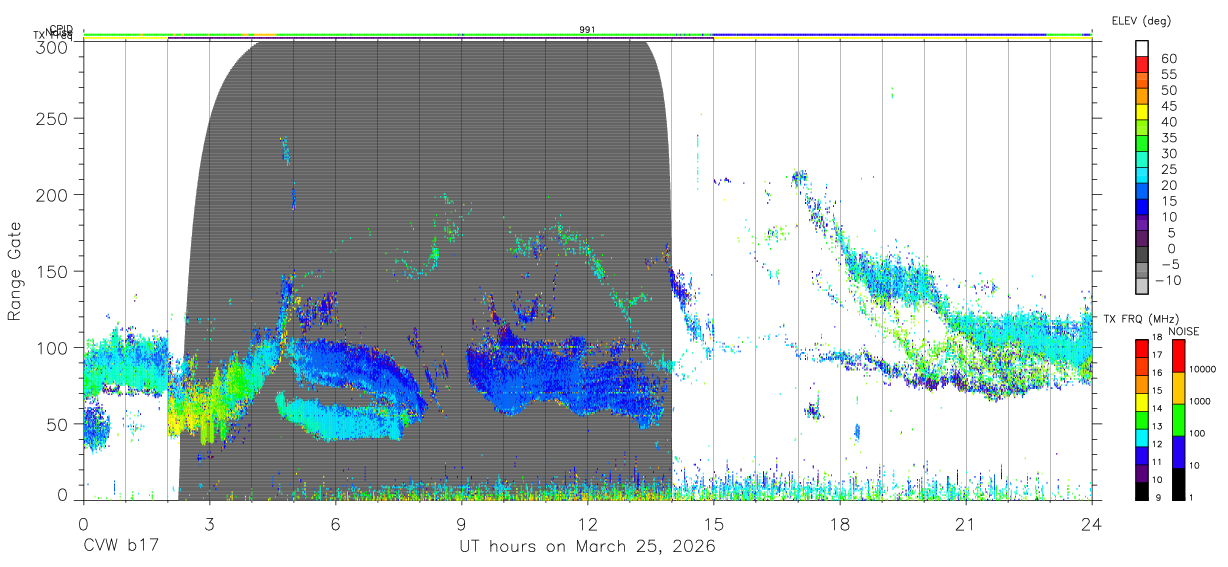Click the 'CVW b17' radar beam label
1228x567 pixels.
pos(122,547)
